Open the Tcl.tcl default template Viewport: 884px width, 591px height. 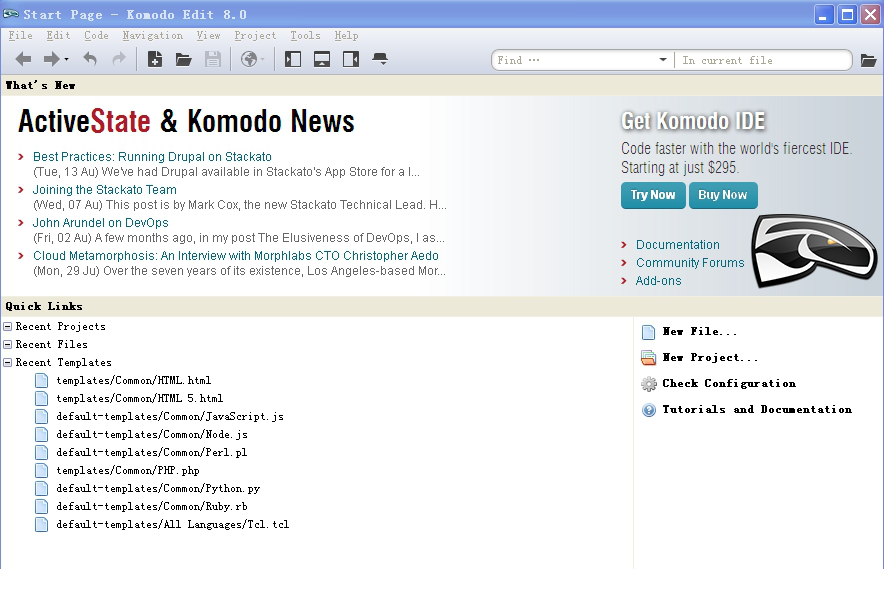[173, 525]
